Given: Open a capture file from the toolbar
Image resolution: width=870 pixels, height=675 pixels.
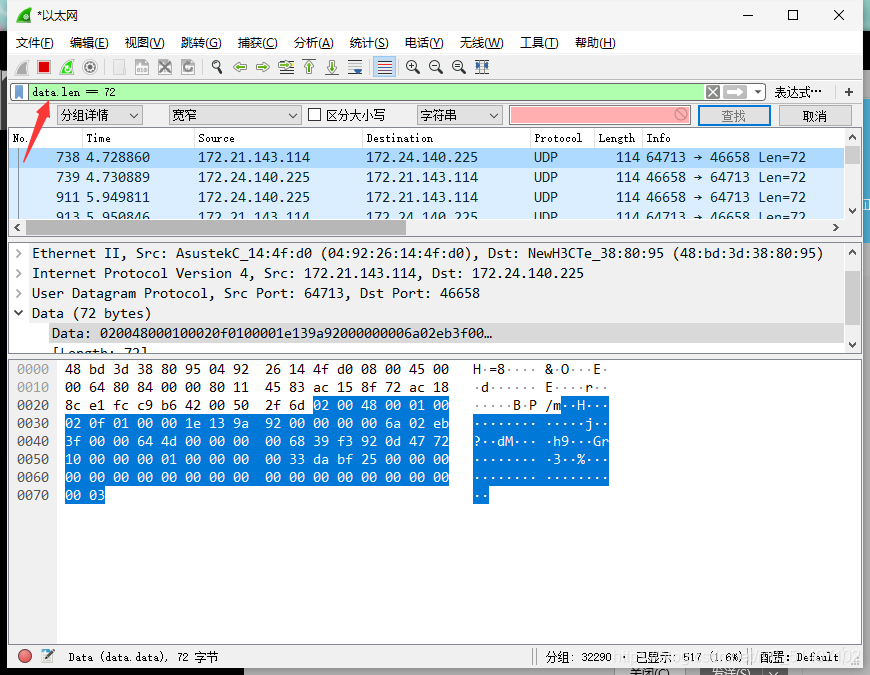Looking at the screenshot, I should [x=119, y=67].
